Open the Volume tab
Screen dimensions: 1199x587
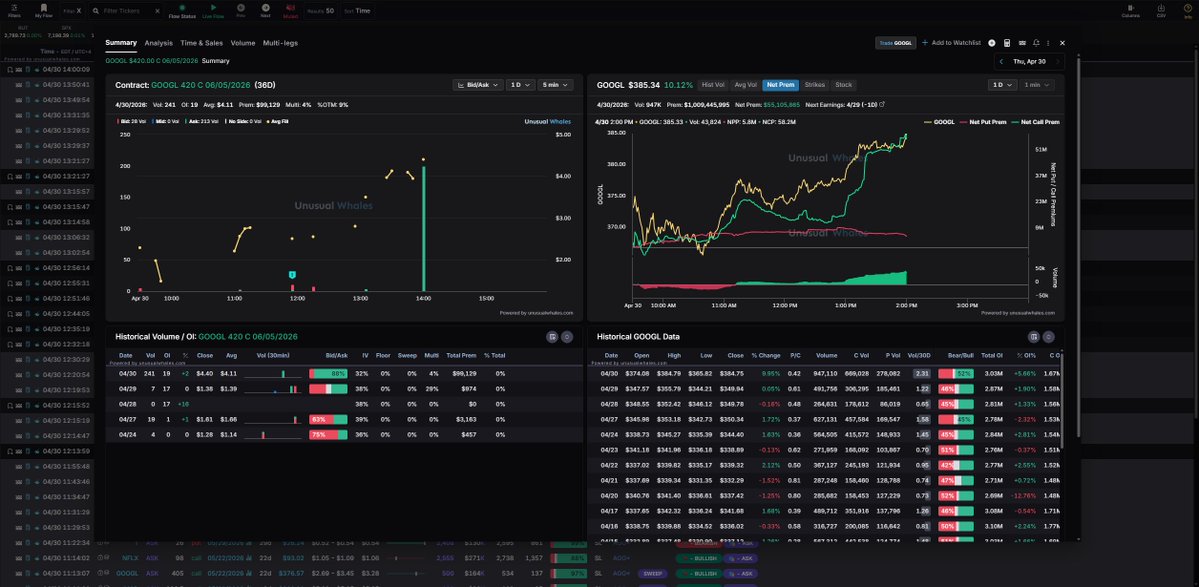[x=243, y=43]
